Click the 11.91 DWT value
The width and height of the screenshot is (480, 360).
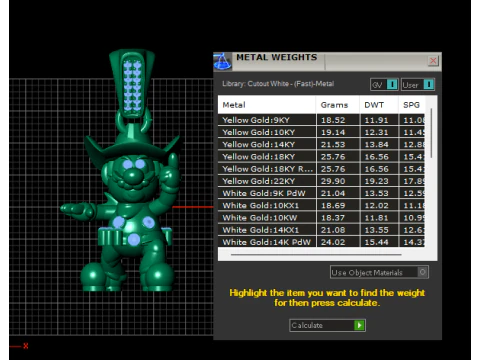(376, 120)
